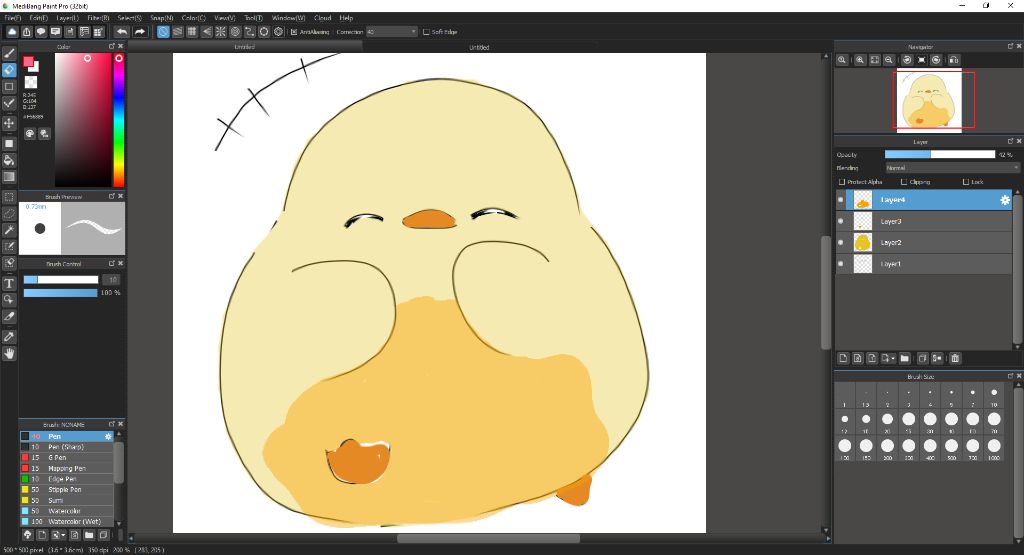
Task: Zoom in using Navigator magnifier plus
Action: [860, 59]
